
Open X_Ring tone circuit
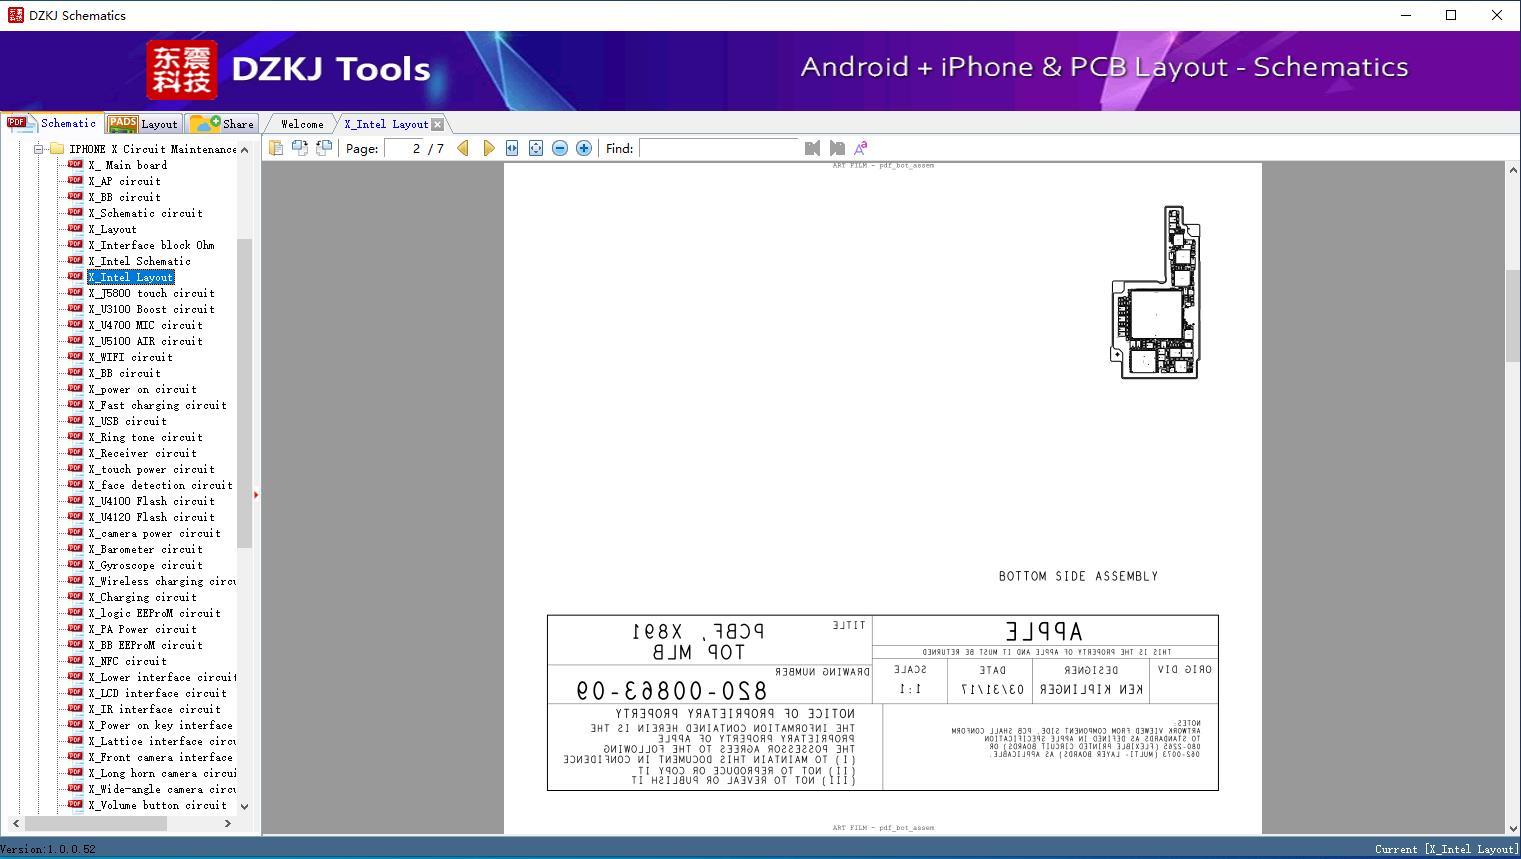click(145, 437)
